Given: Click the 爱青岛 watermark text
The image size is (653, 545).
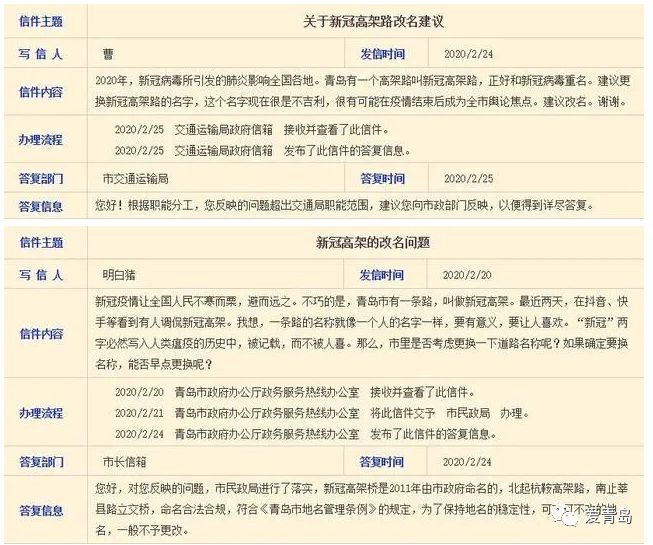Looking at the screenshot, I should click(610, 517).
